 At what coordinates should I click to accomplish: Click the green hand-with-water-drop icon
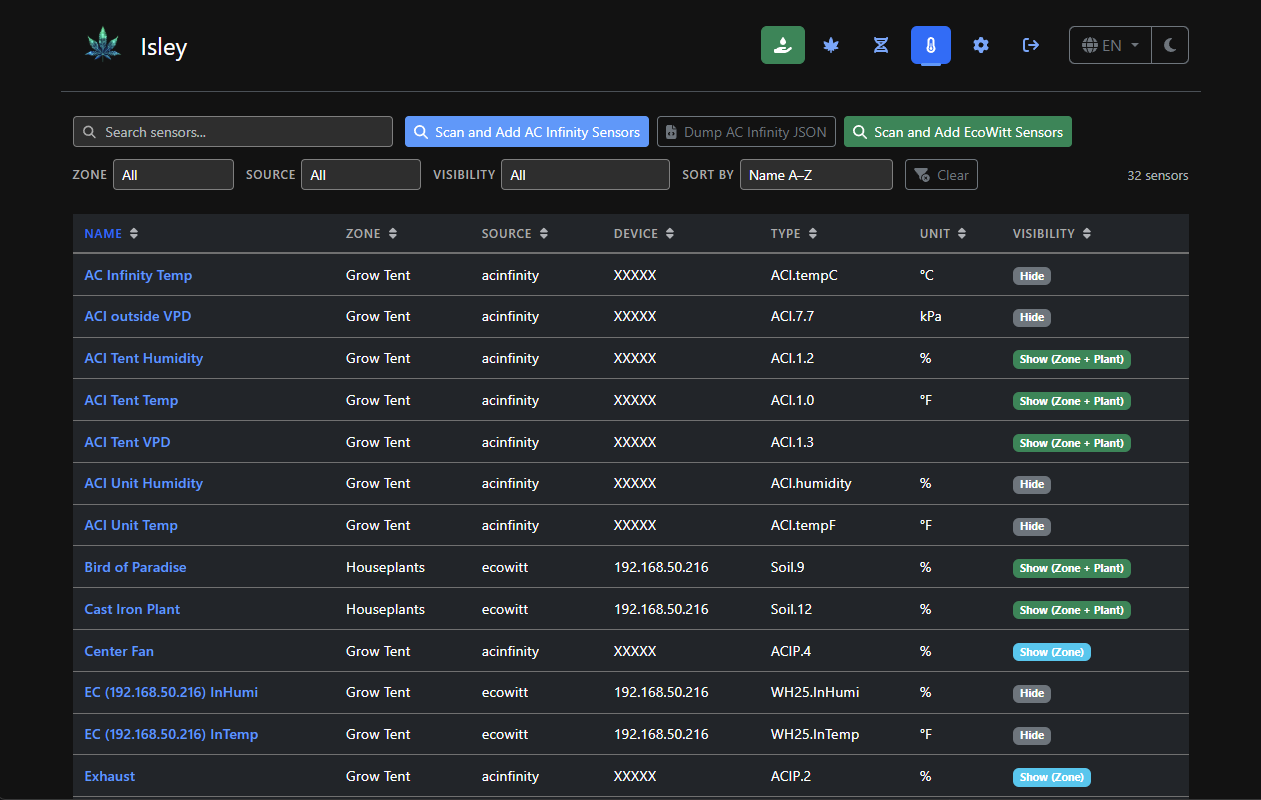(782, 45)
